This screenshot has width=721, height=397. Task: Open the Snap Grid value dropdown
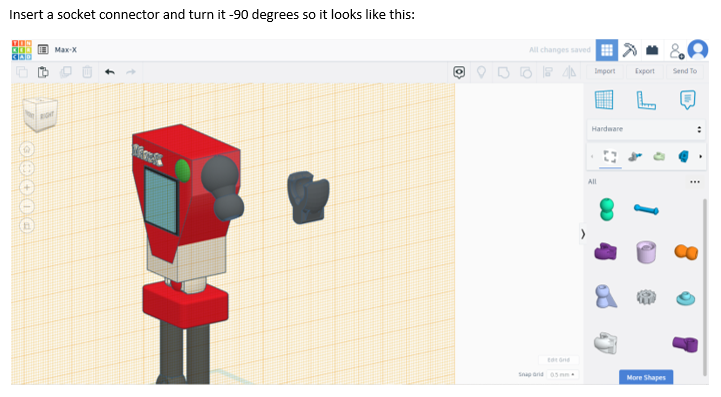pyautogui.click(x=562, y=374)
